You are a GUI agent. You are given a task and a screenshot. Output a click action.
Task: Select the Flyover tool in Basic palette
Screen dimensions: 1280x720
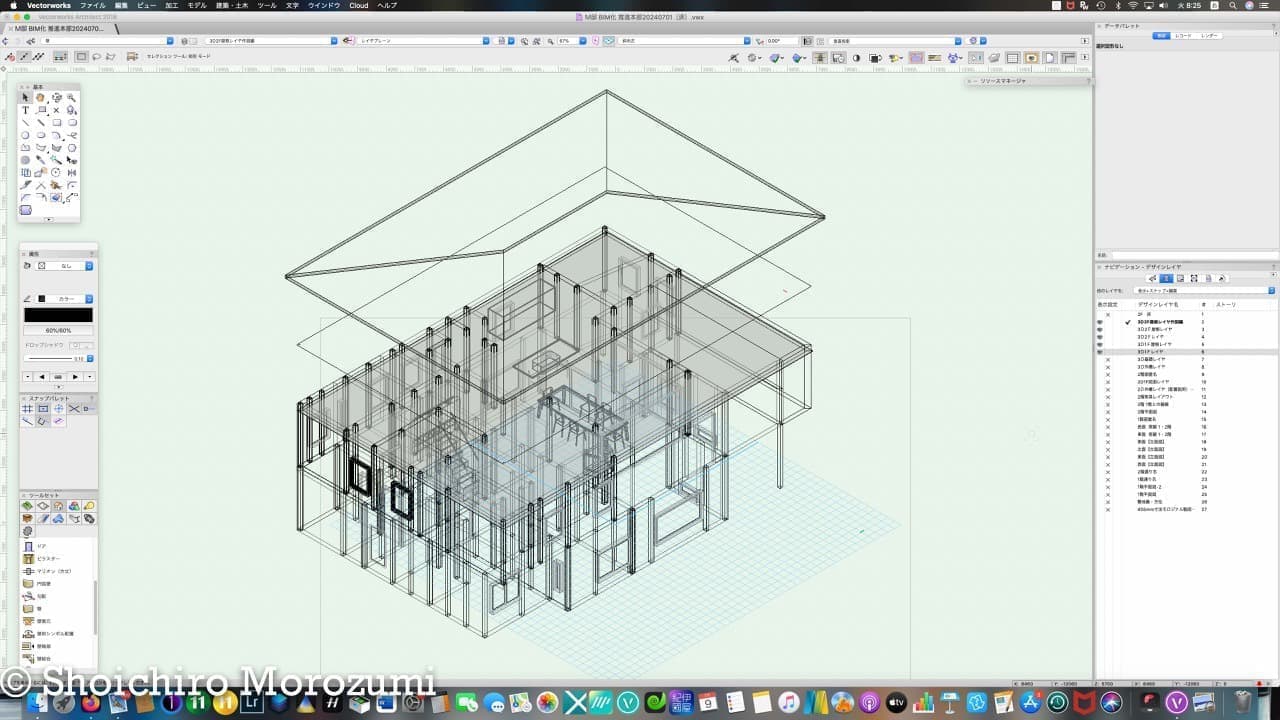[57, 98]
